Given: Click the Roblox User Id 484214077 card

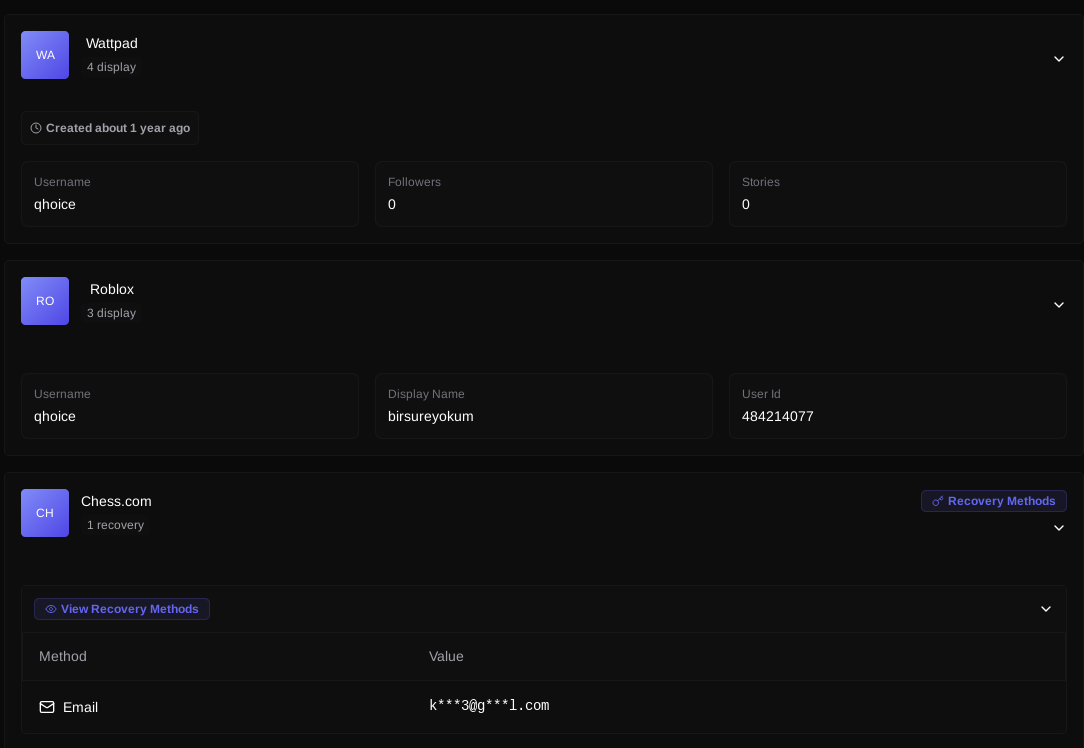Looking at the screenshot, I should tap(897, 406).
